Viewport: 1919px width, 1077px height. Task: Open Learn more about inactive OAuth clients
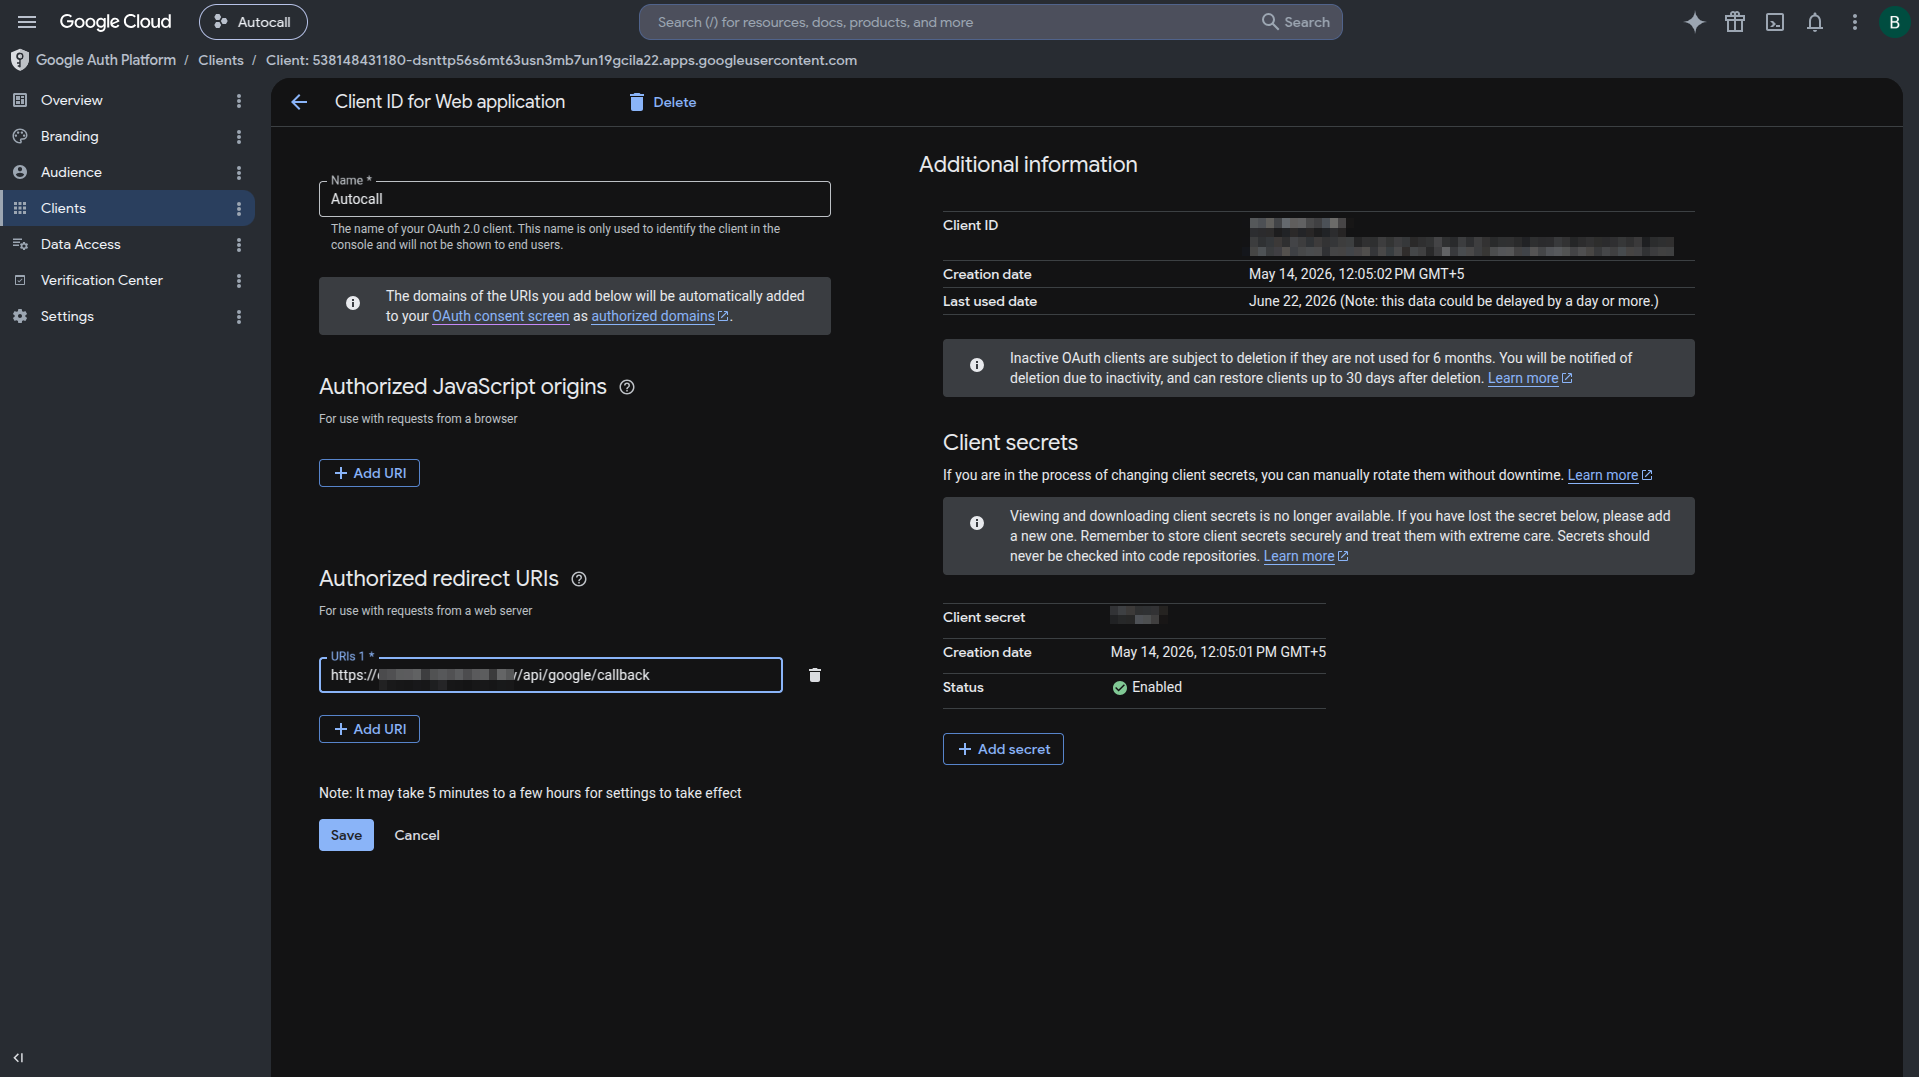click(x=1529, y=378)
